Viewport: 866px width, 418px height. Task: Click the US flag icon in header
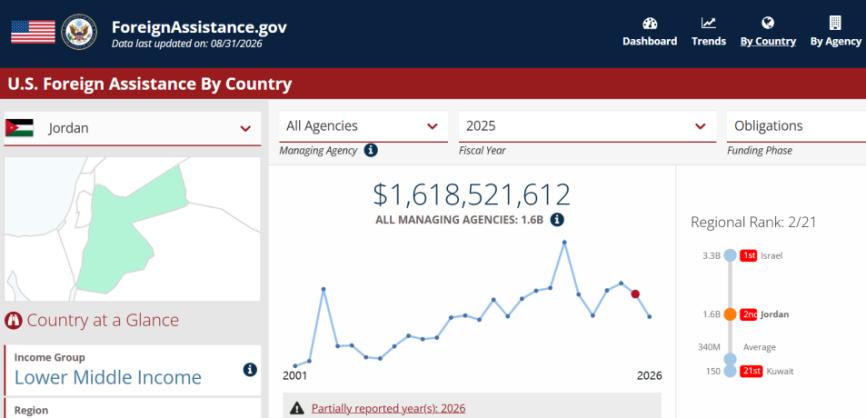tap(33, 31)
